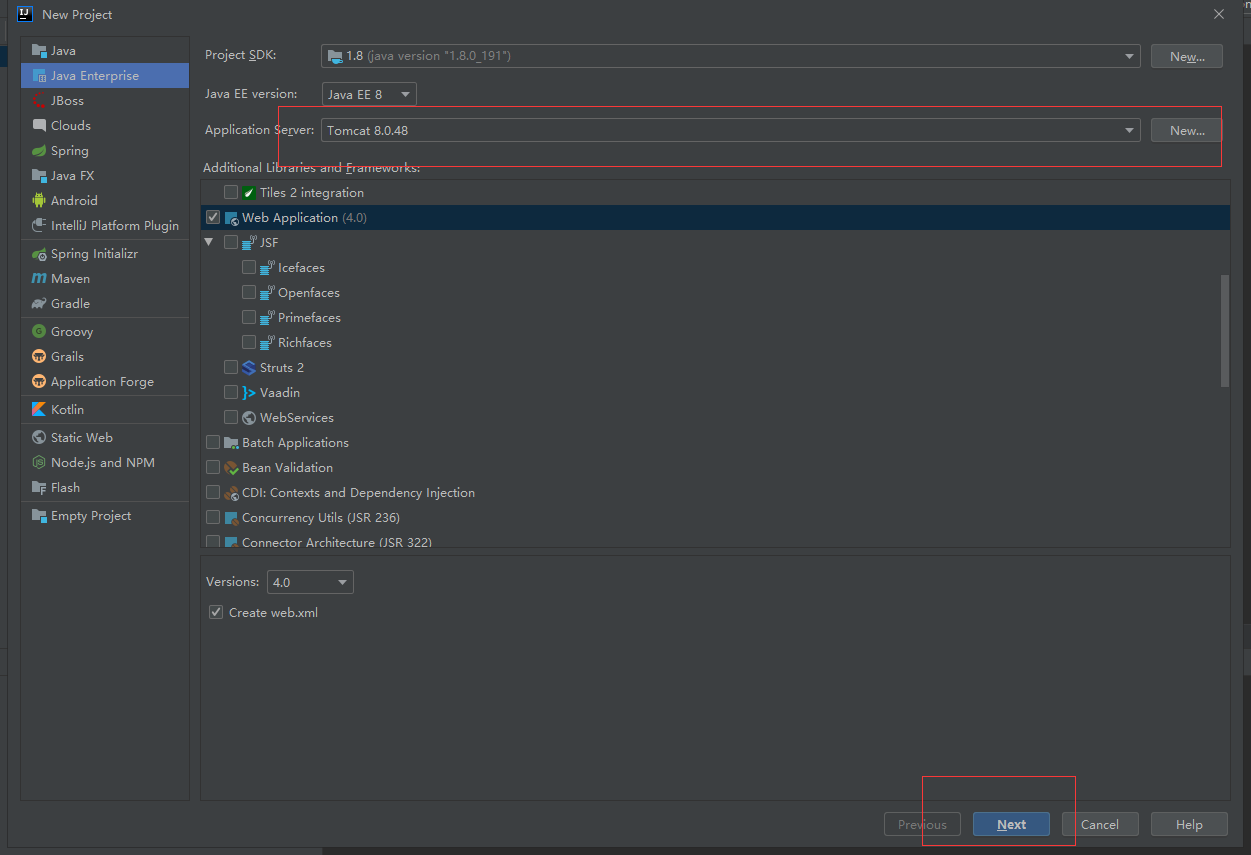The width and height of the screenshot is (1251, 855).
Task: Select Grails project type
Action: (x=105, y=356)
